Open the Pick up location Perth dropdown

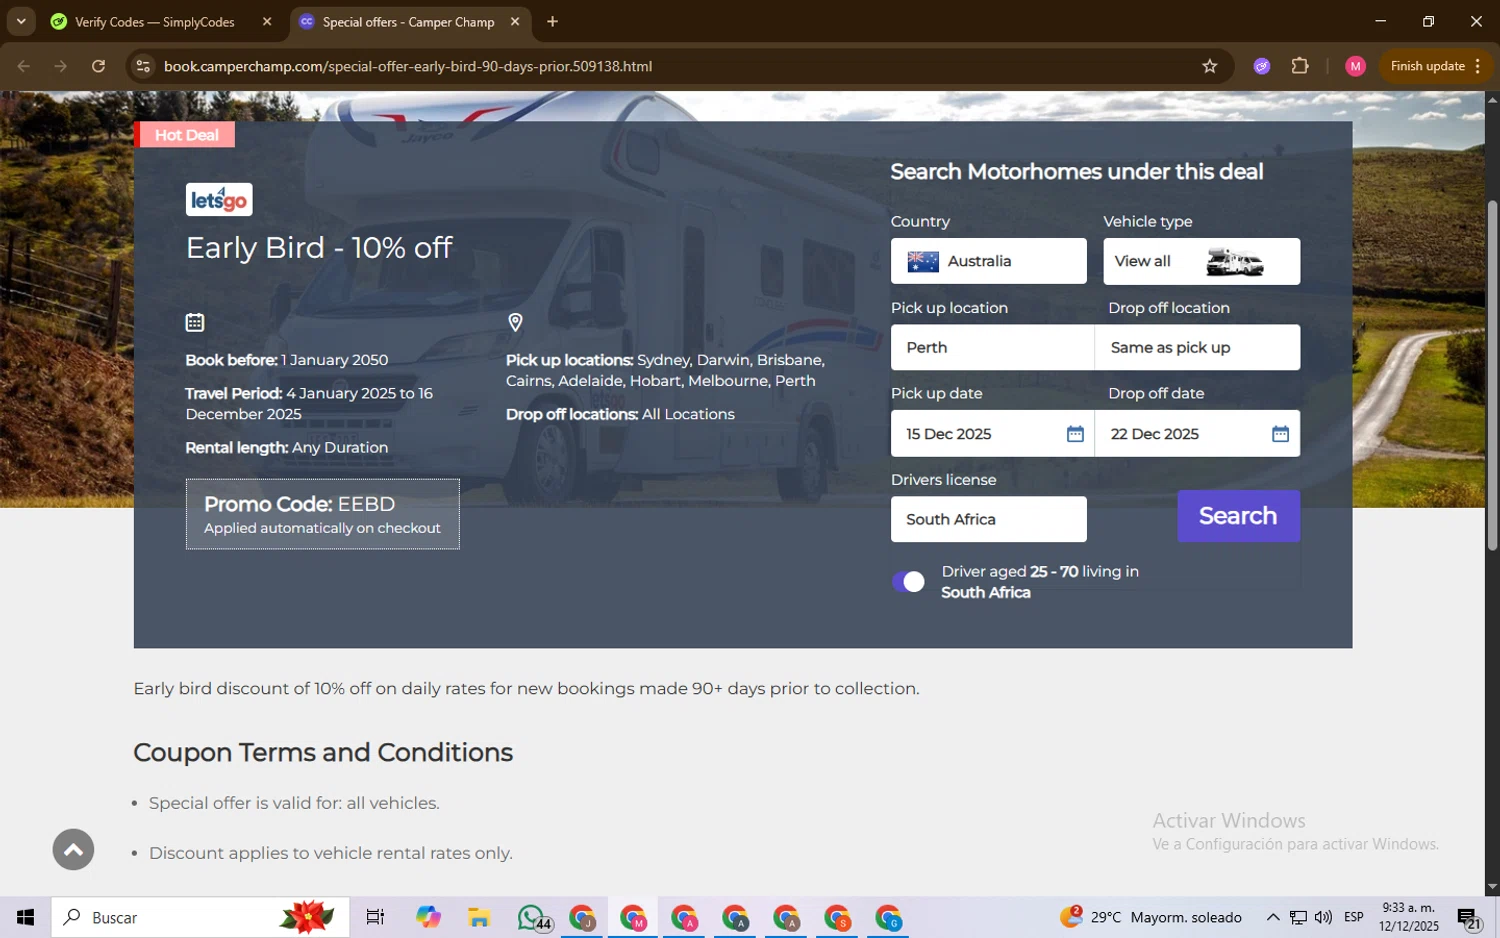(992, 347)
